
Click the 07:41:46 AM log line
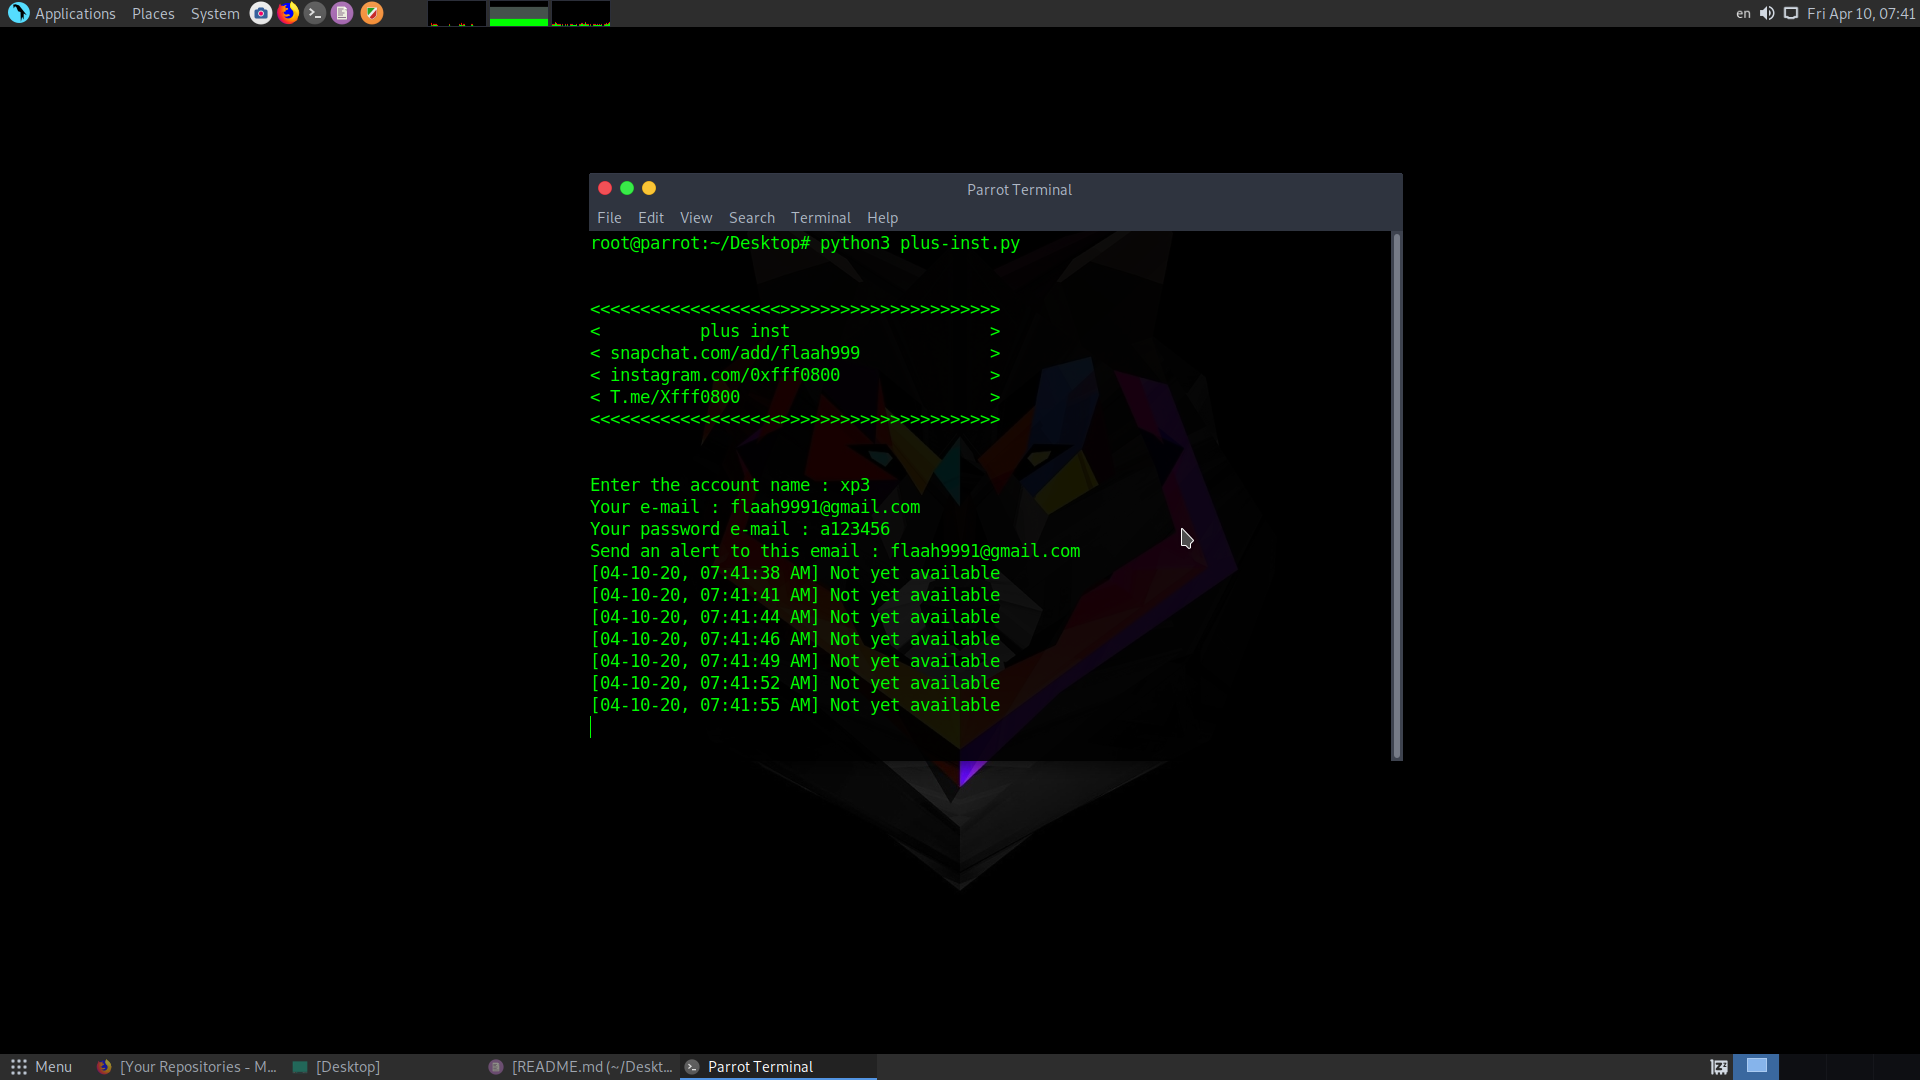pyautogui.click(x=795, y=639)
